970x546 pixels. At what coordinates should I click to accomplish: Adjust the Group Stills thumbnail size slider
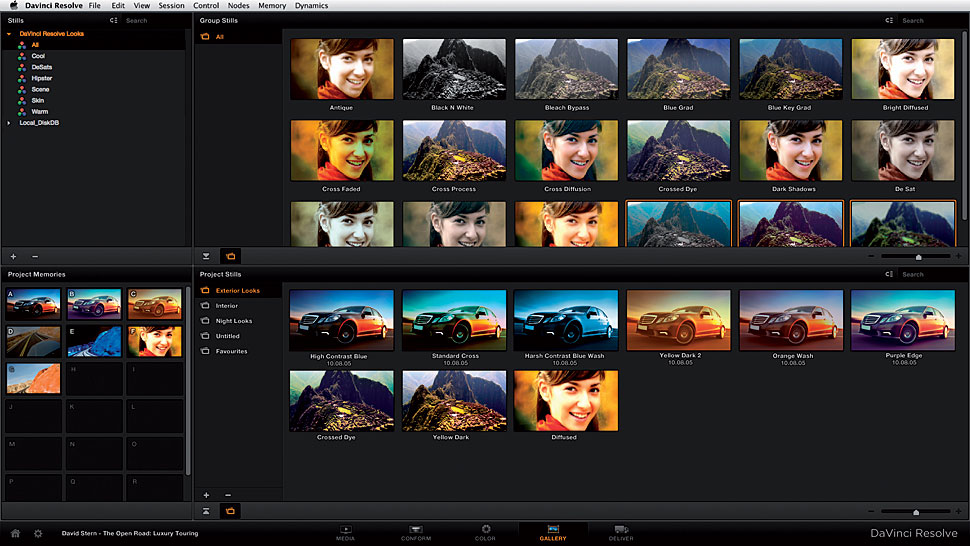point(918,257)
